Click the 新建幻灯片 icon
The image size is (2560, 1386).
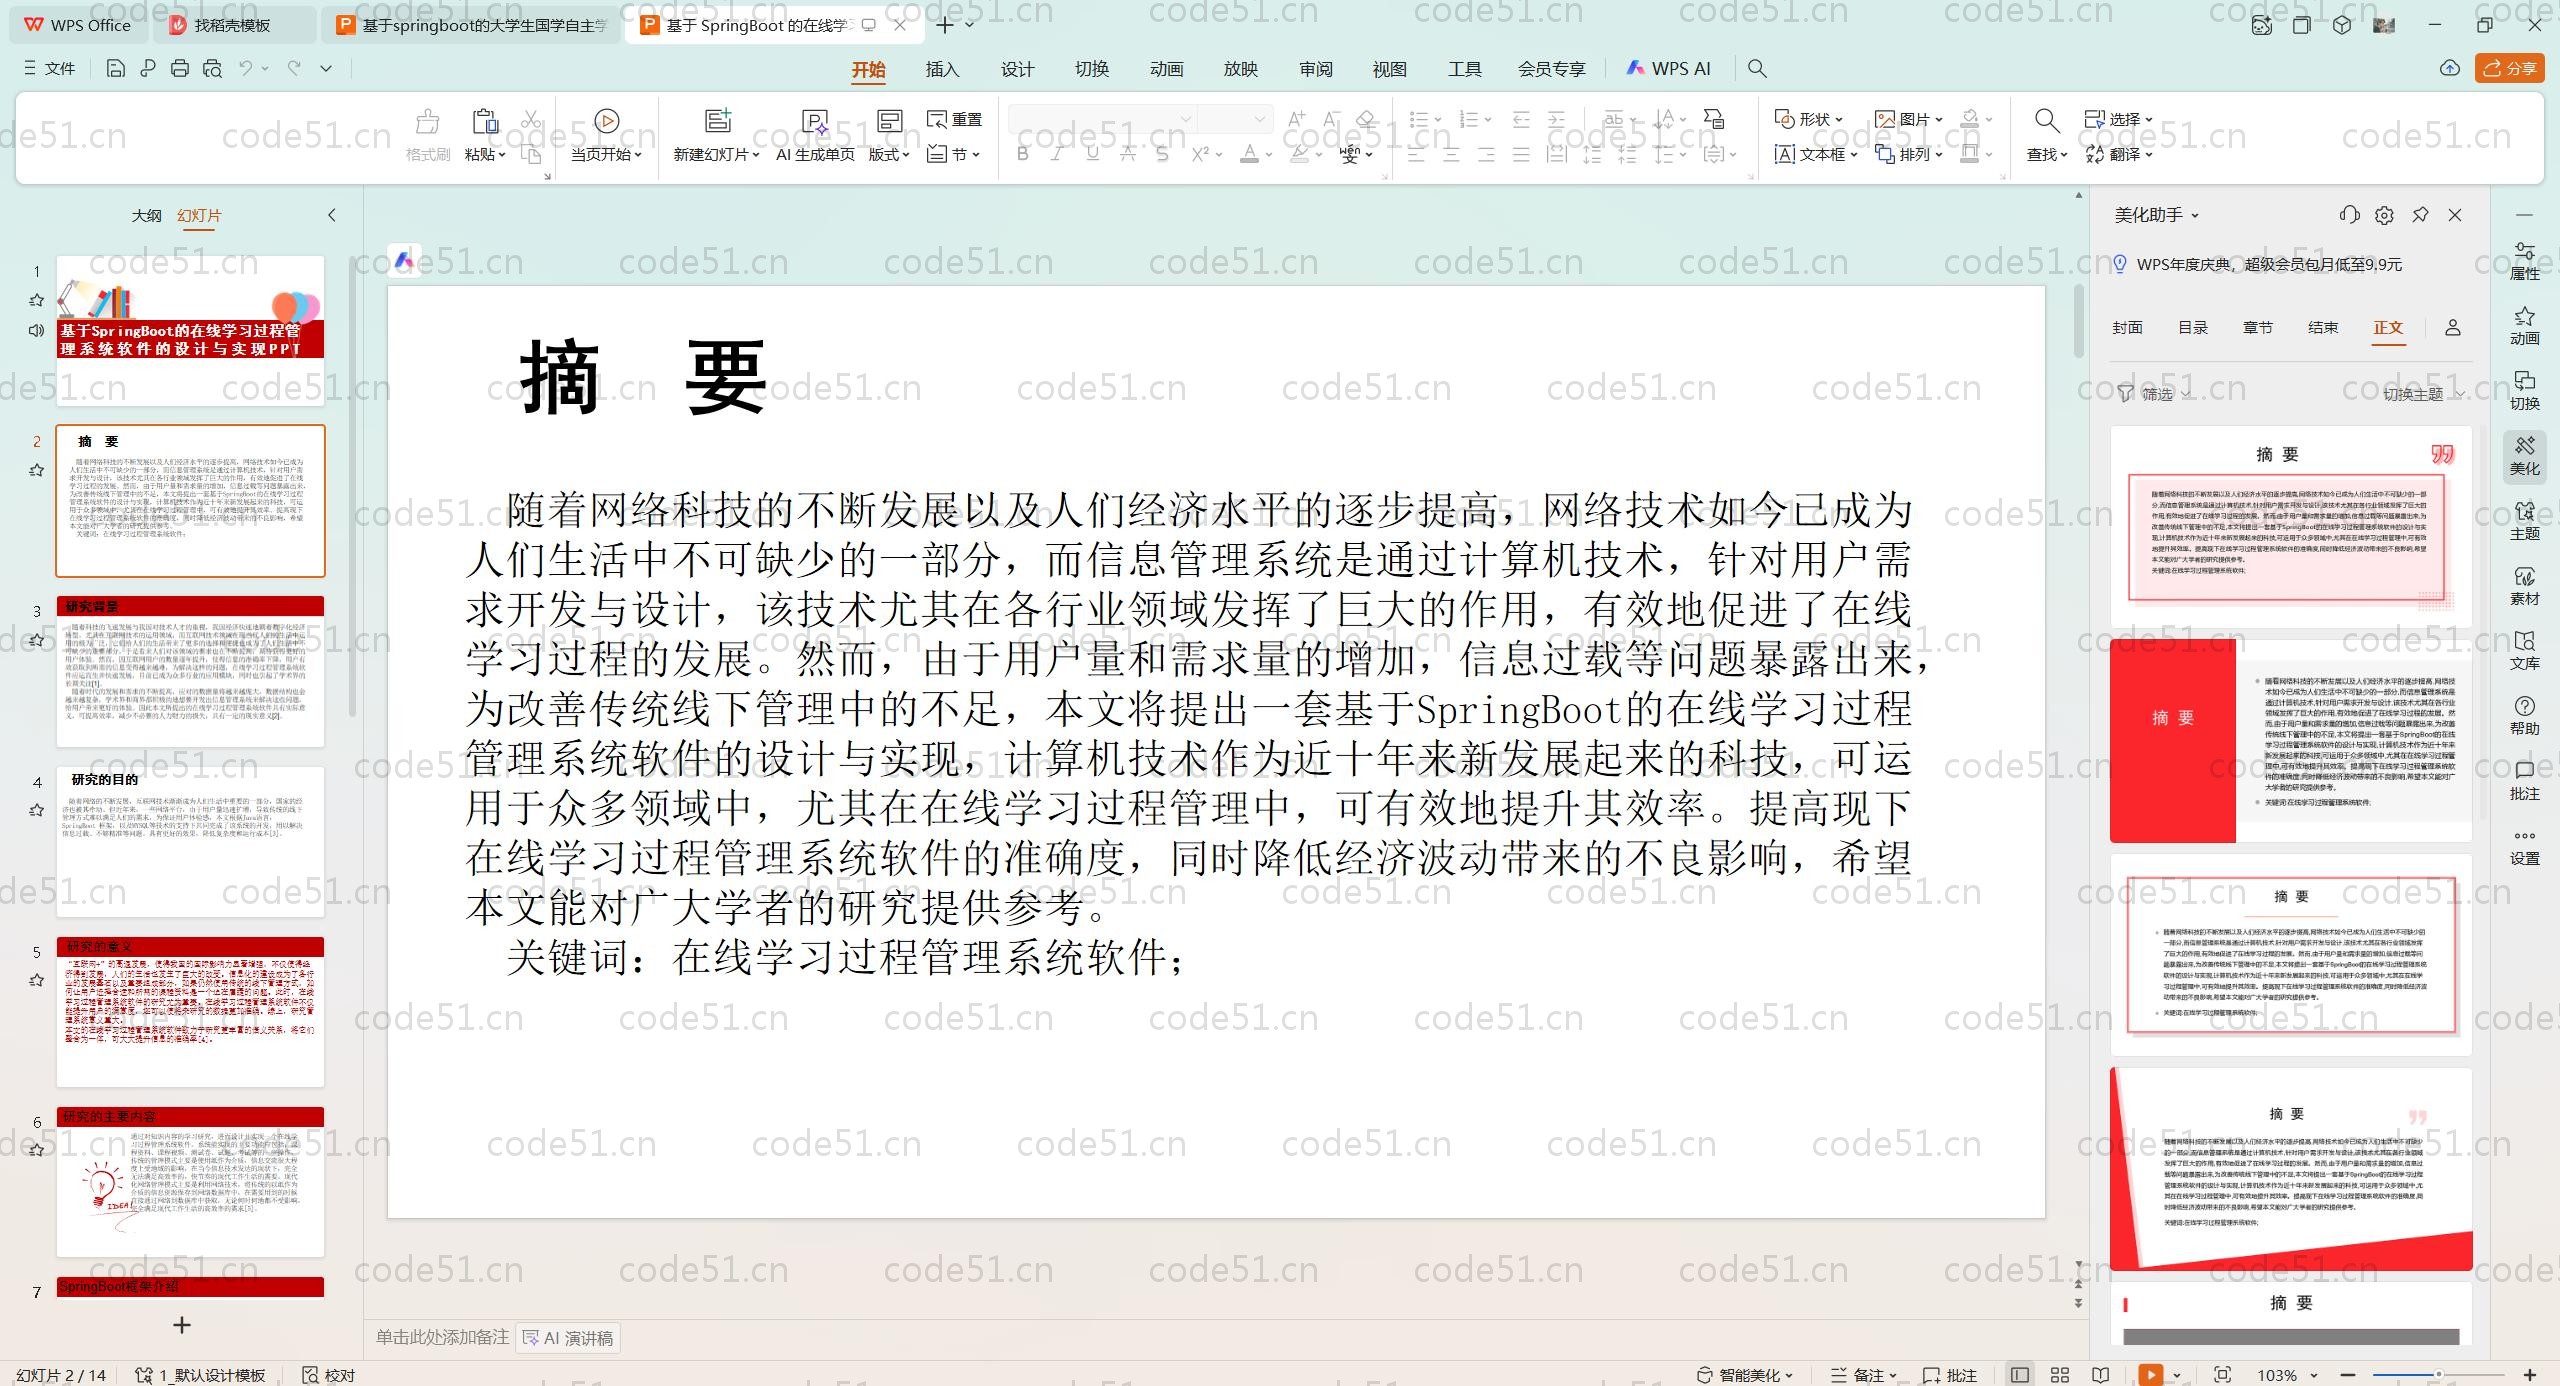717,121
